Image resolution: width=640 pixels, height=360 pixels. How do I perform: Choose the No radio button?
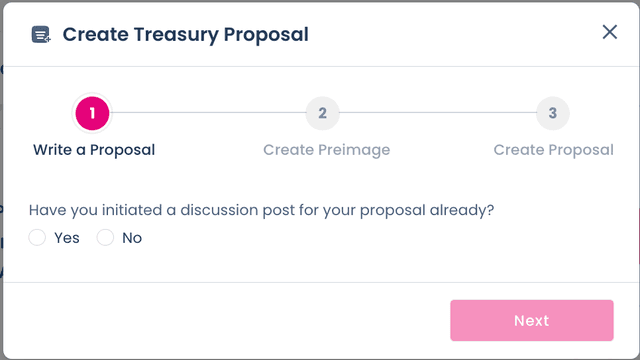(105, 238)
